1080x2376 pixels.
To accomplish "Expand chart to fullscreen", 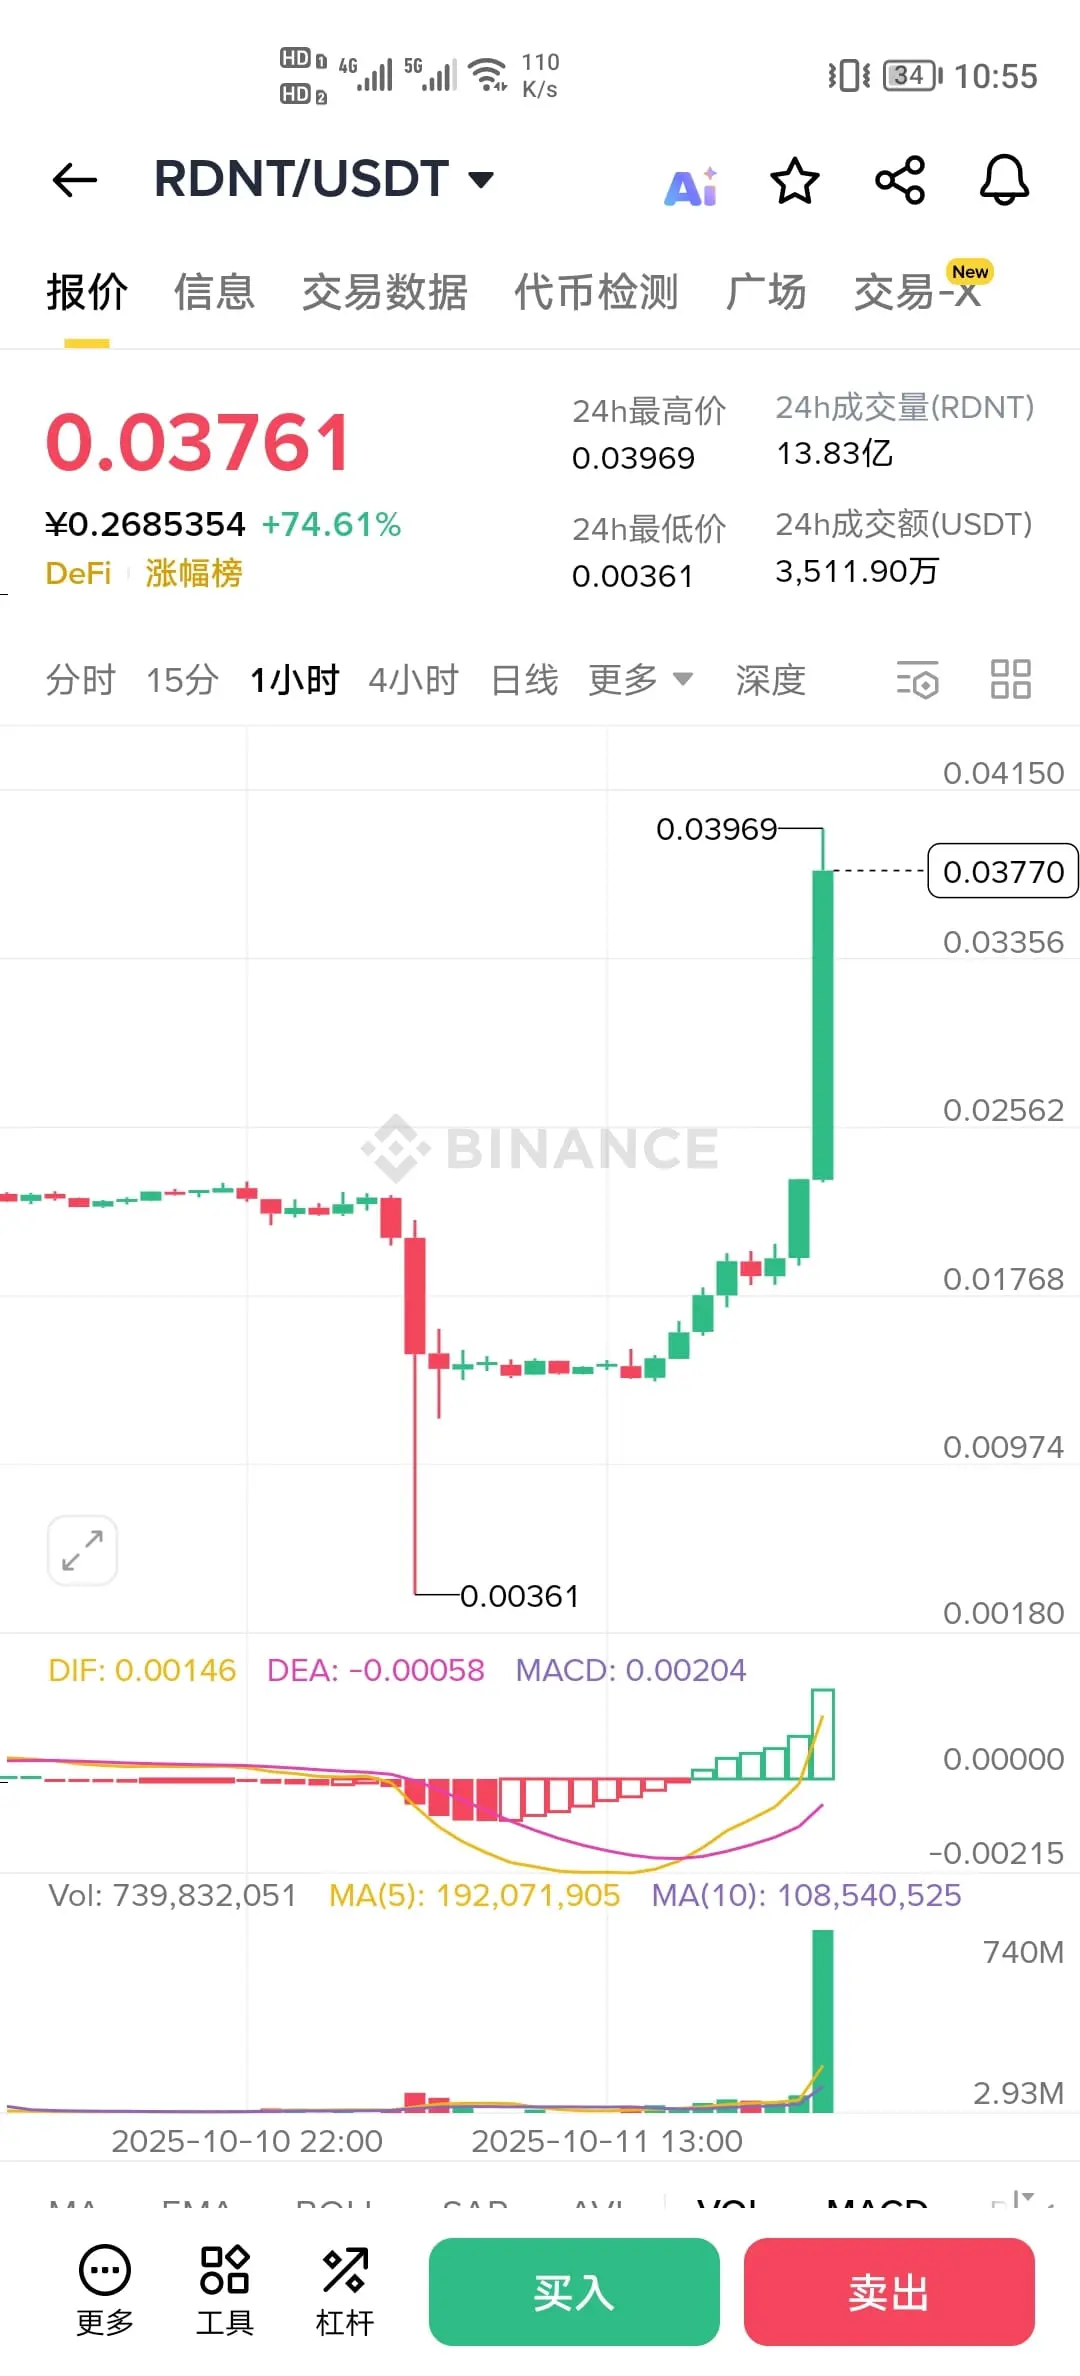I will click(83, 1551).
